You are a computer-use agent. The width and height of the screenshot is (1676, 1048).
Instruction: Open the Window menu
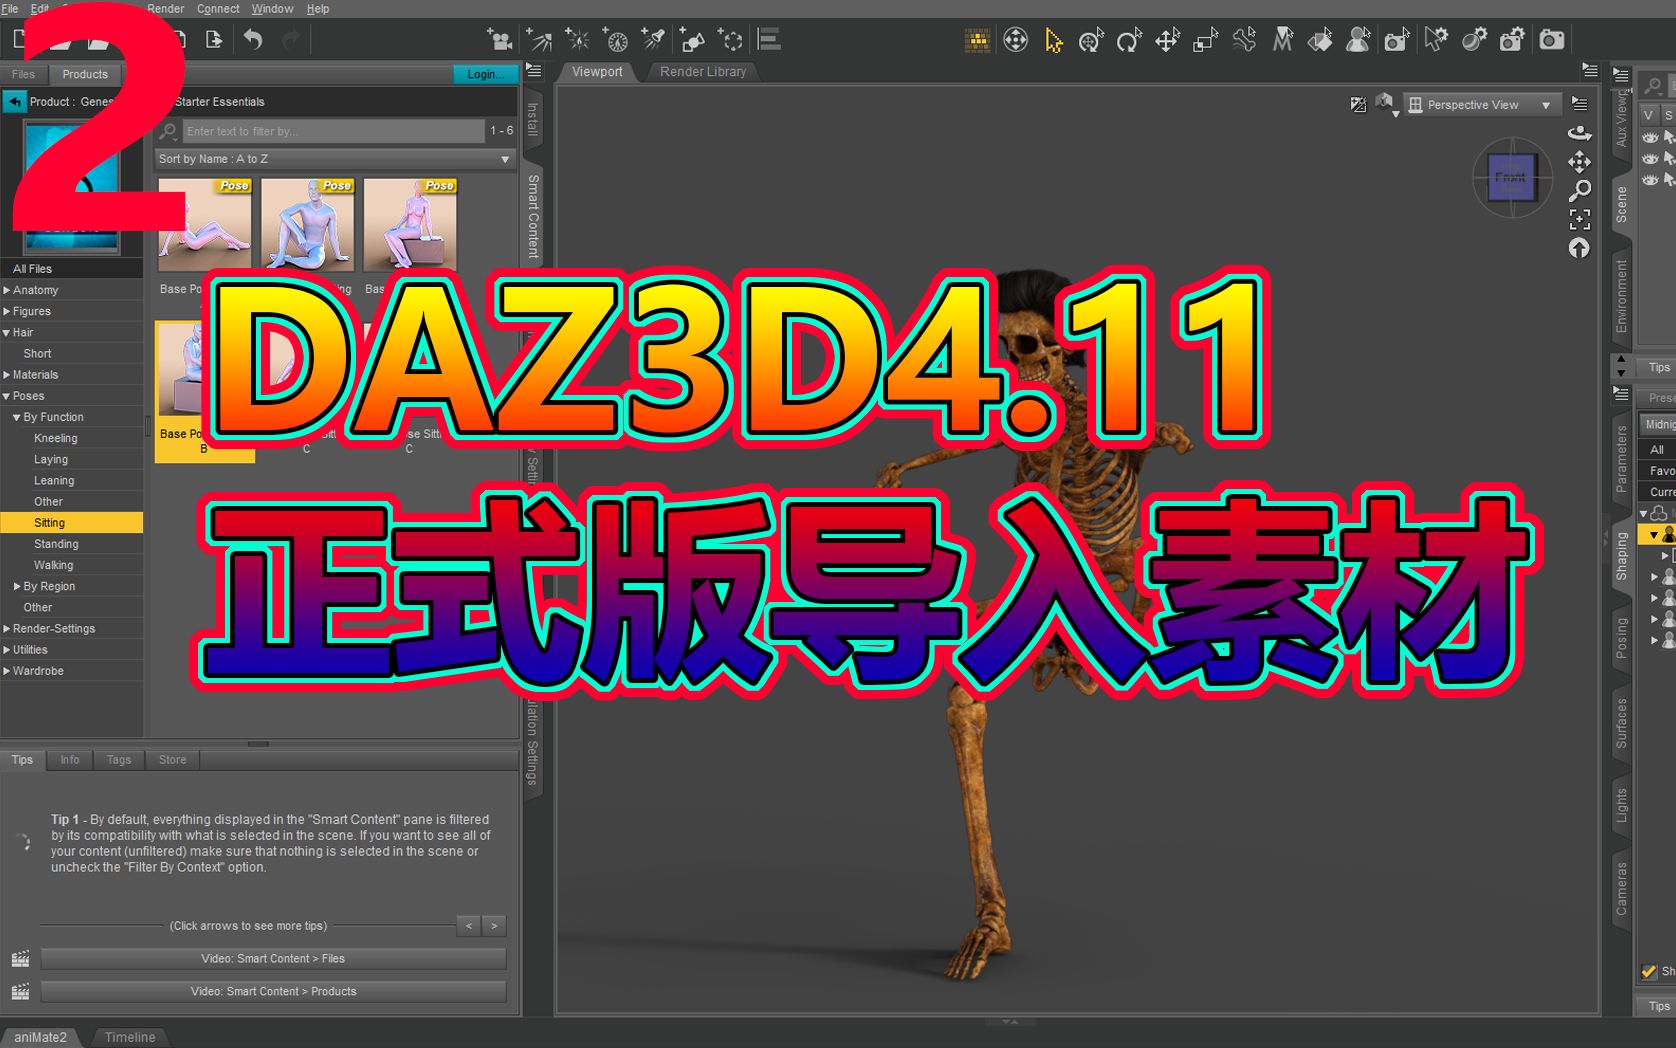[272, 9]
